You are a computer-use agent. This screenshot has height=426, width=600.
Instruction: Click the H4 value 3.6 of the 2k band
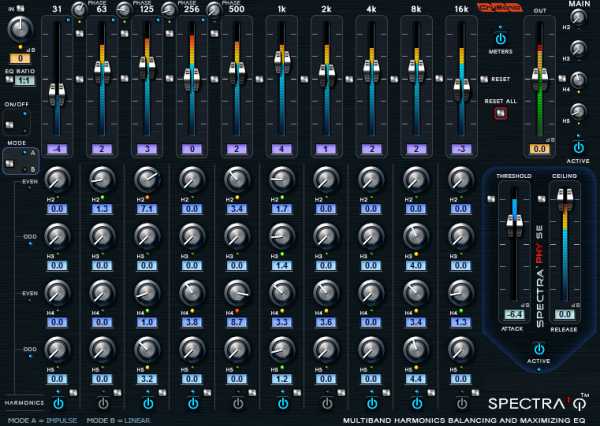[x=326, y=323]
